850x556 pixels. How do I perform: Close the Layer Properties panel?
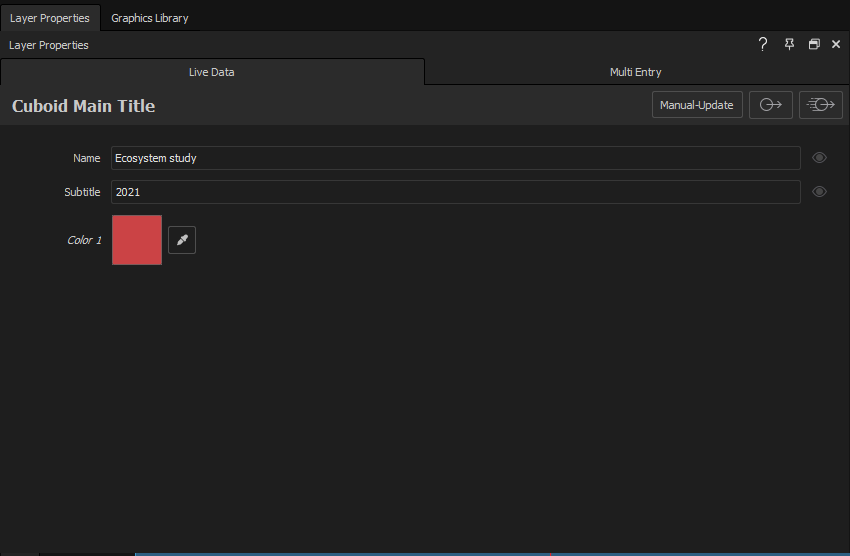tap(836, 45)
